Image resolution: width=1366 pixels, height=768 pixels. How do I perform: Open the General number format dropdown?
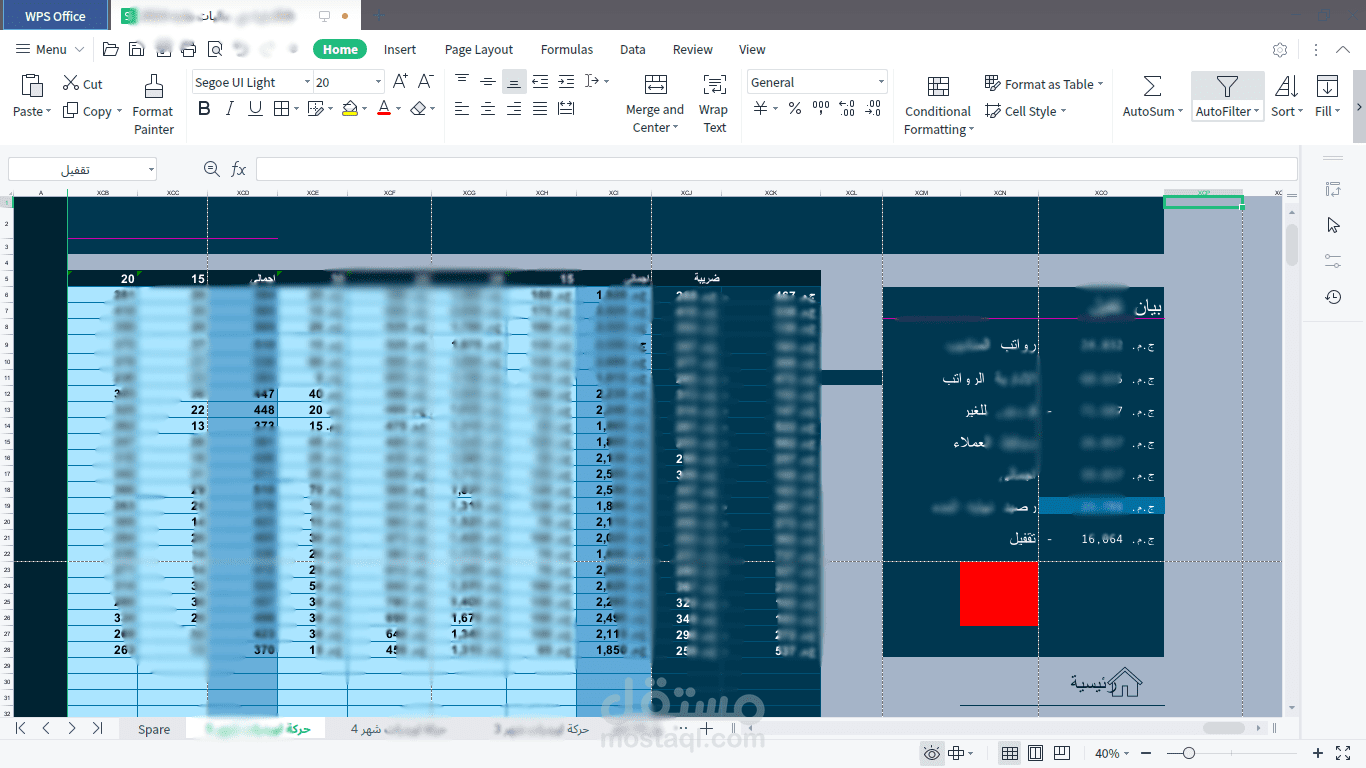click(881, 82)
